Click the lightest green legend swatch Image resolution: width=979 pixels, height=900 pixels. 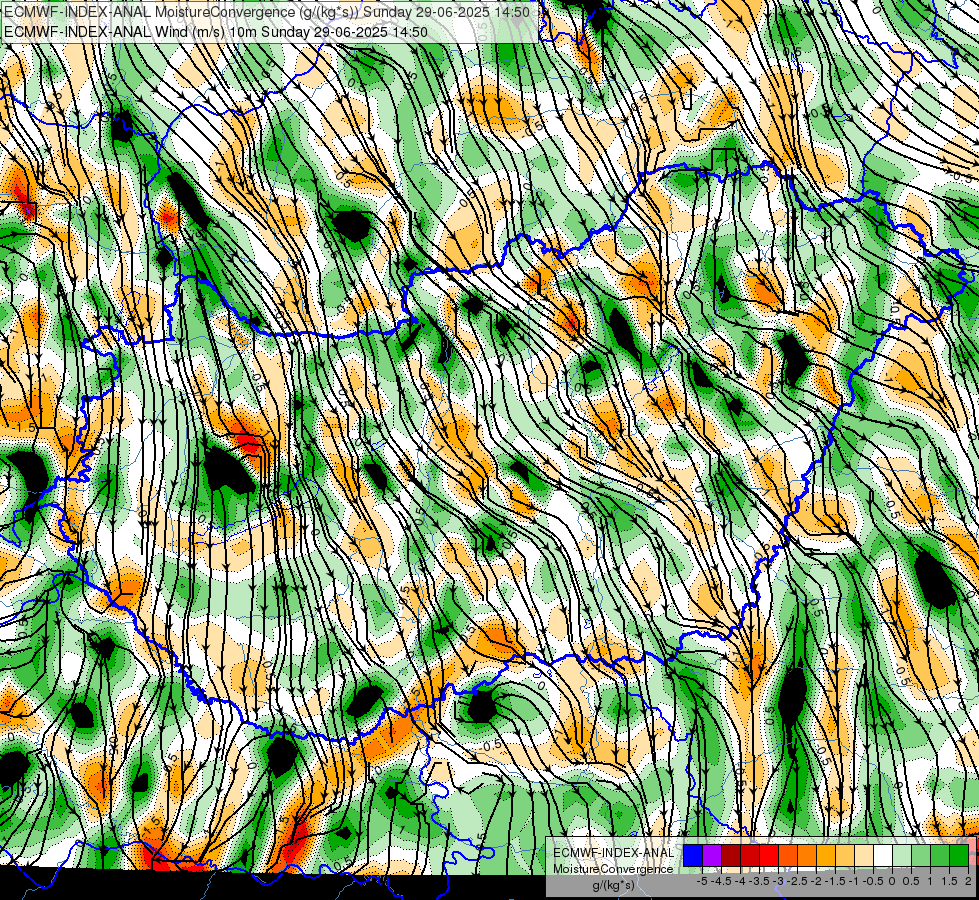coord(902,855)
